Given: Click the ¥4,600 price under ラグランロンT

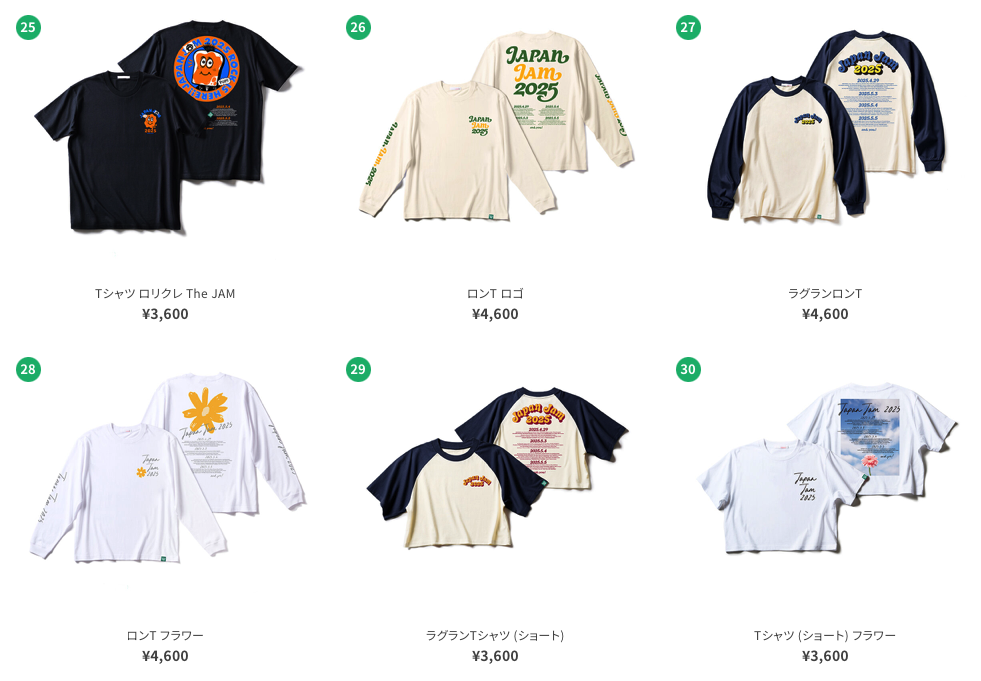Looking at the screenshot, I should pyautogui.click(x=825, y=314).
